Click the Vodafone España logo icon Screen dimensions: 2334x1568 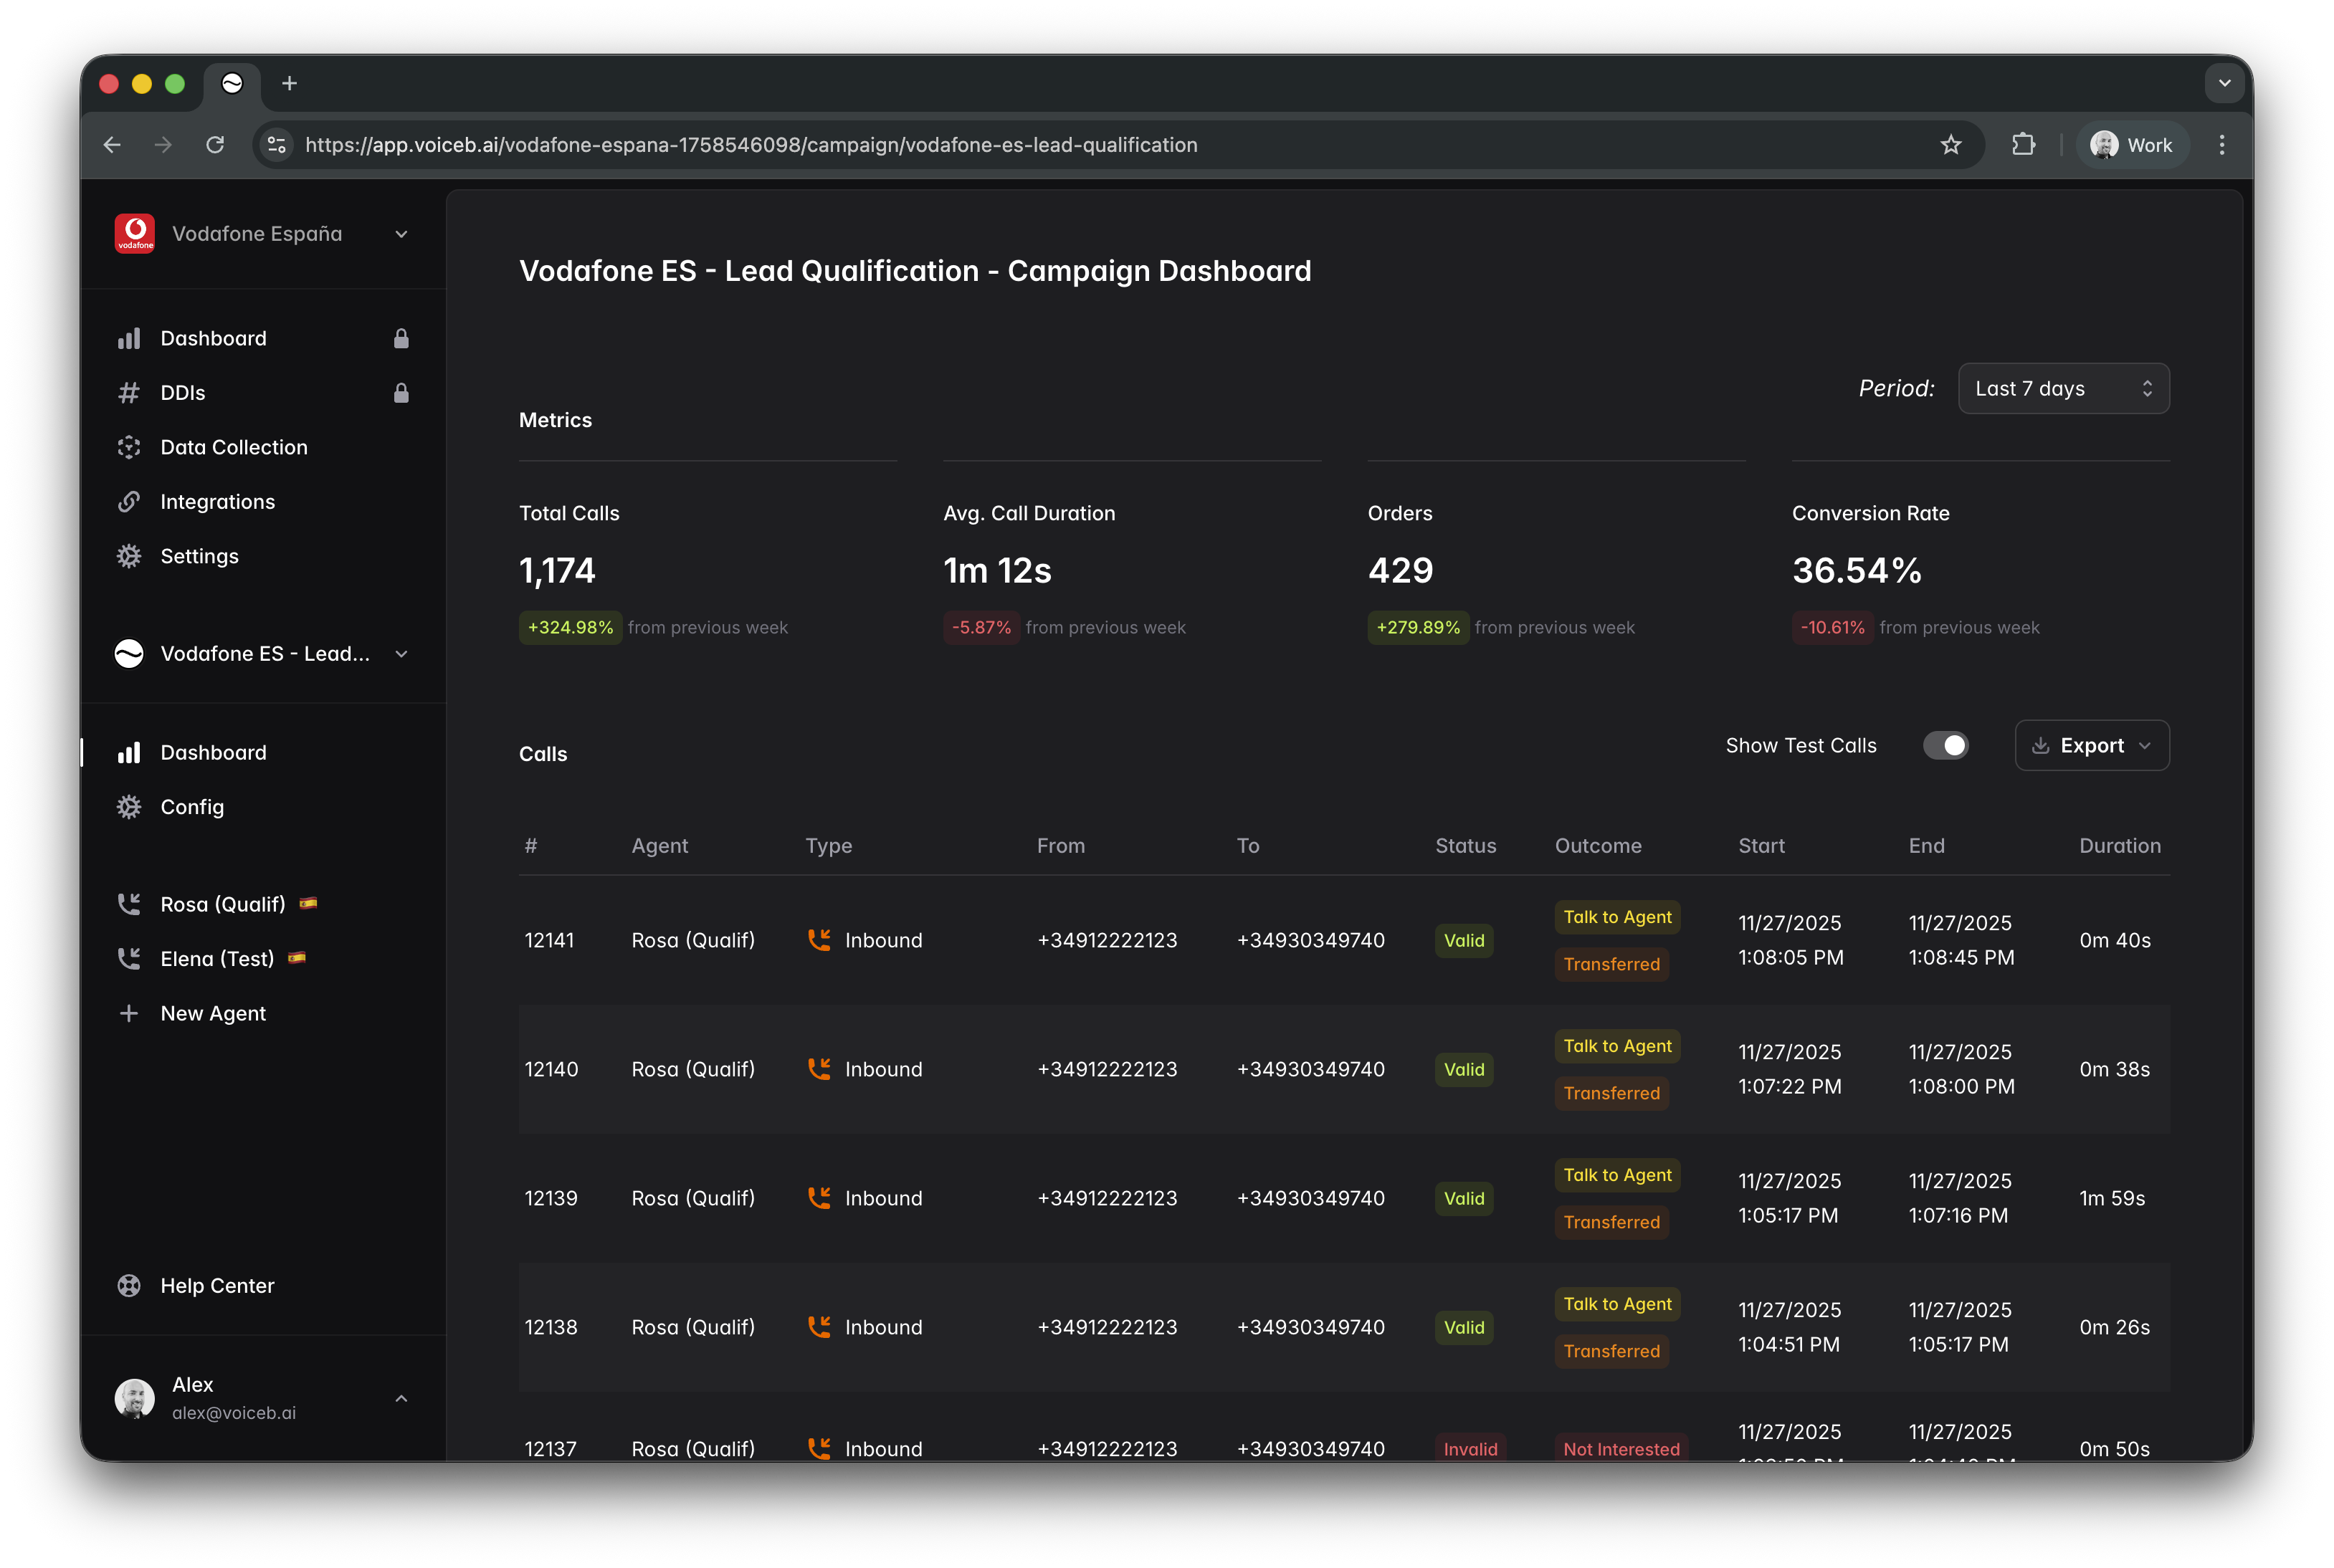click(x=134, y=233)
